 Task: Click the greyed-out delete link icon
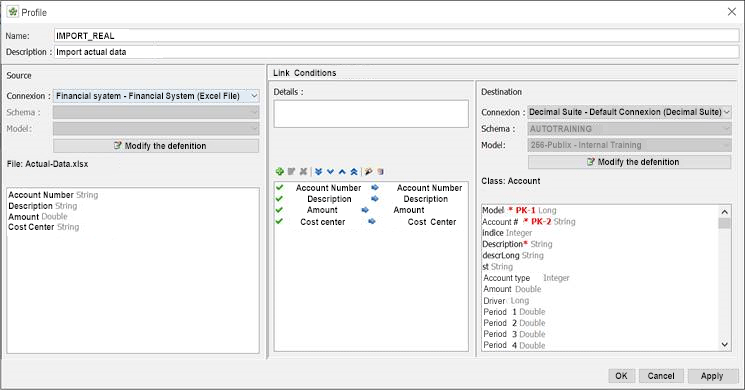point(303,171)
